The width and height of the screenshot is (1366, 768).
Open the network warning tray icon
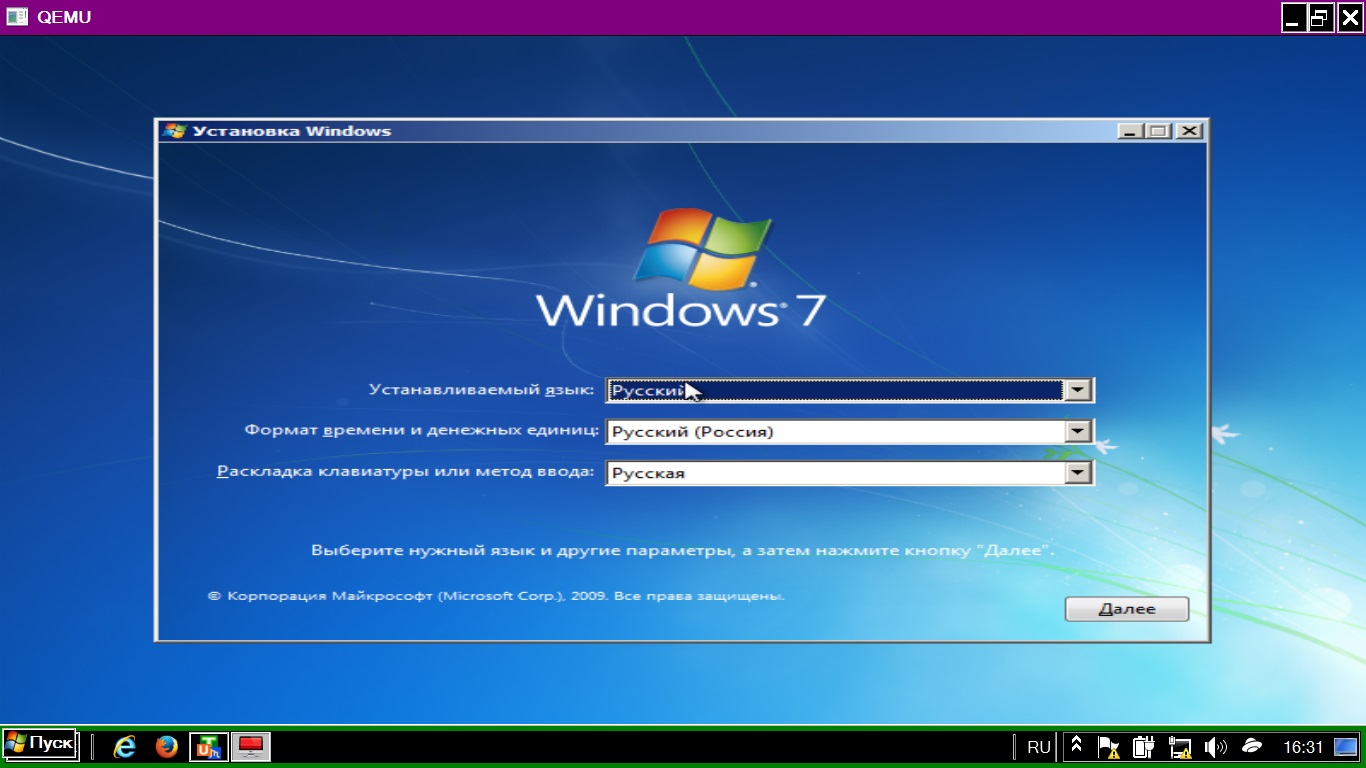[1180, 746]
